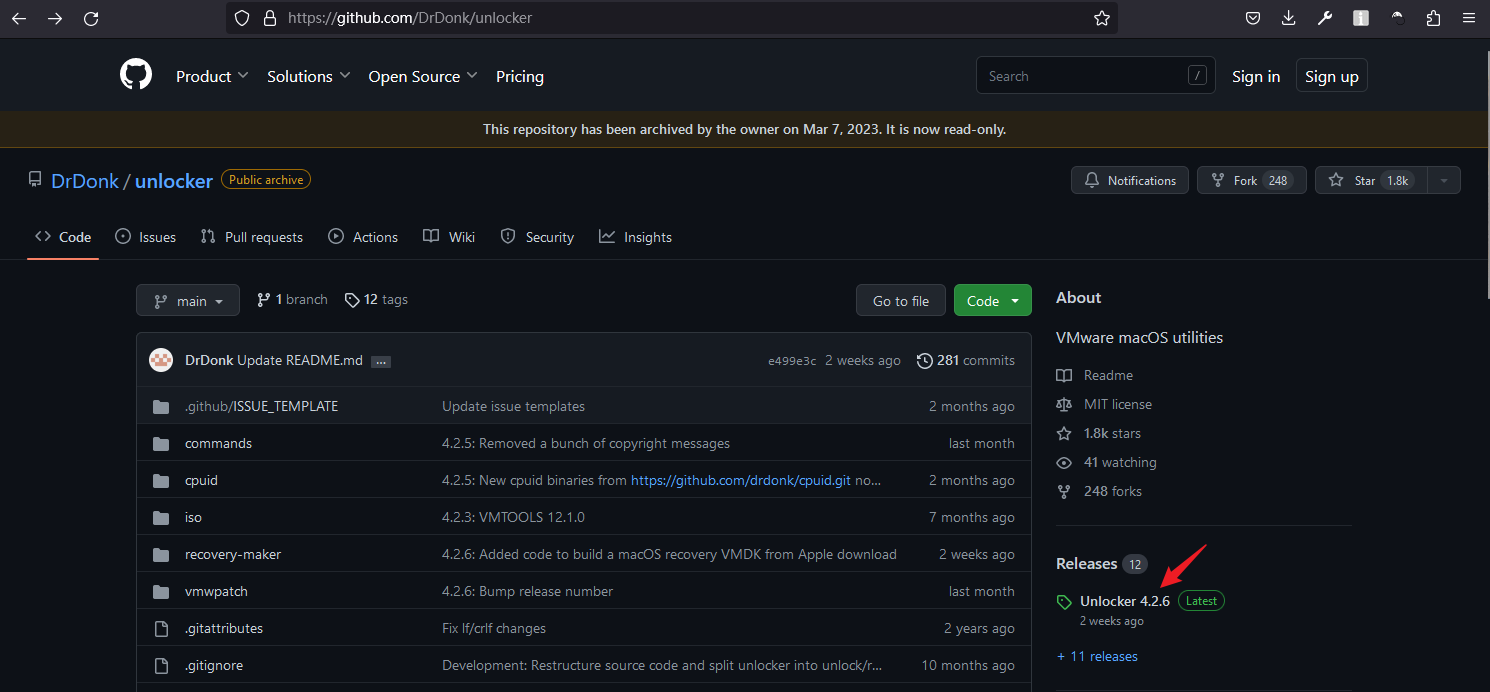Click the Pocket save icon in toolbar

tap(1252, 18)
